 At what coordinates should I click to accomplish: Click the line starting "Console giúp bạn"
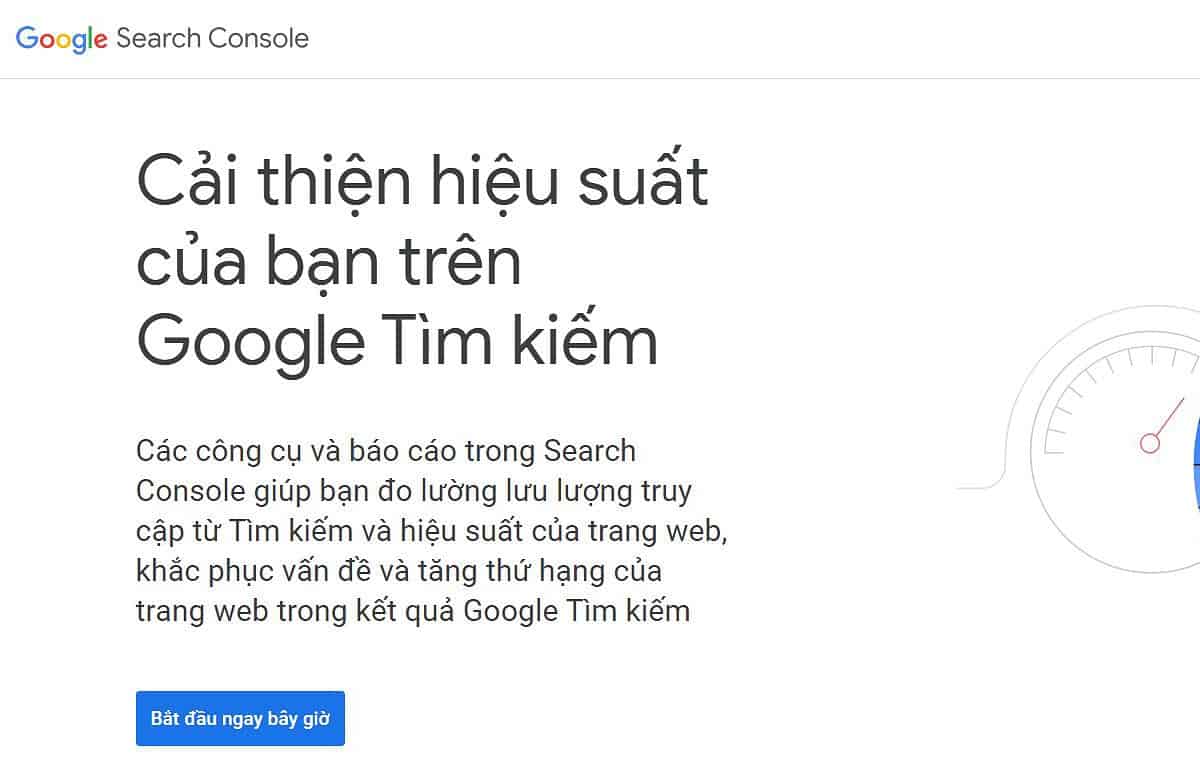[413, 491]
